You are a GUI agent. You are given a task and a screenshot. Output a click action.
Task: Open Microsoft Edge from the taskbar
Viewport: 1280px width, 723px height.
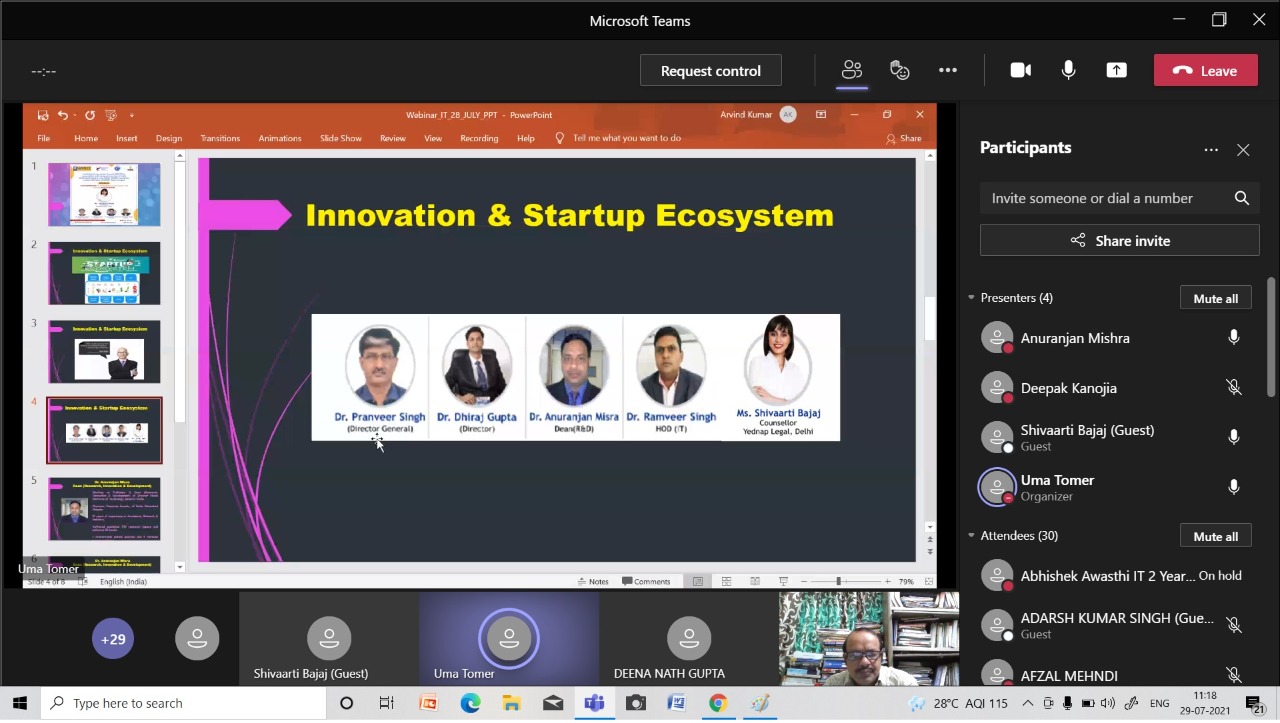click(x=470, y=703)
